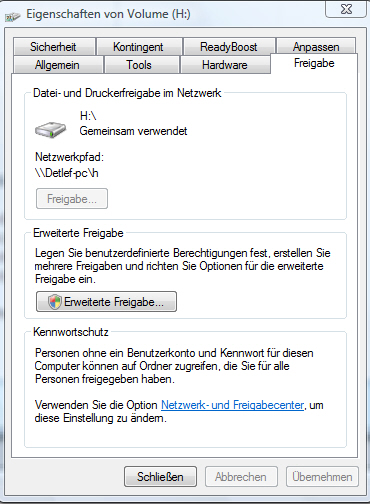Go to the Anpassen tab
370x504 pixels.
pos(316,46)
